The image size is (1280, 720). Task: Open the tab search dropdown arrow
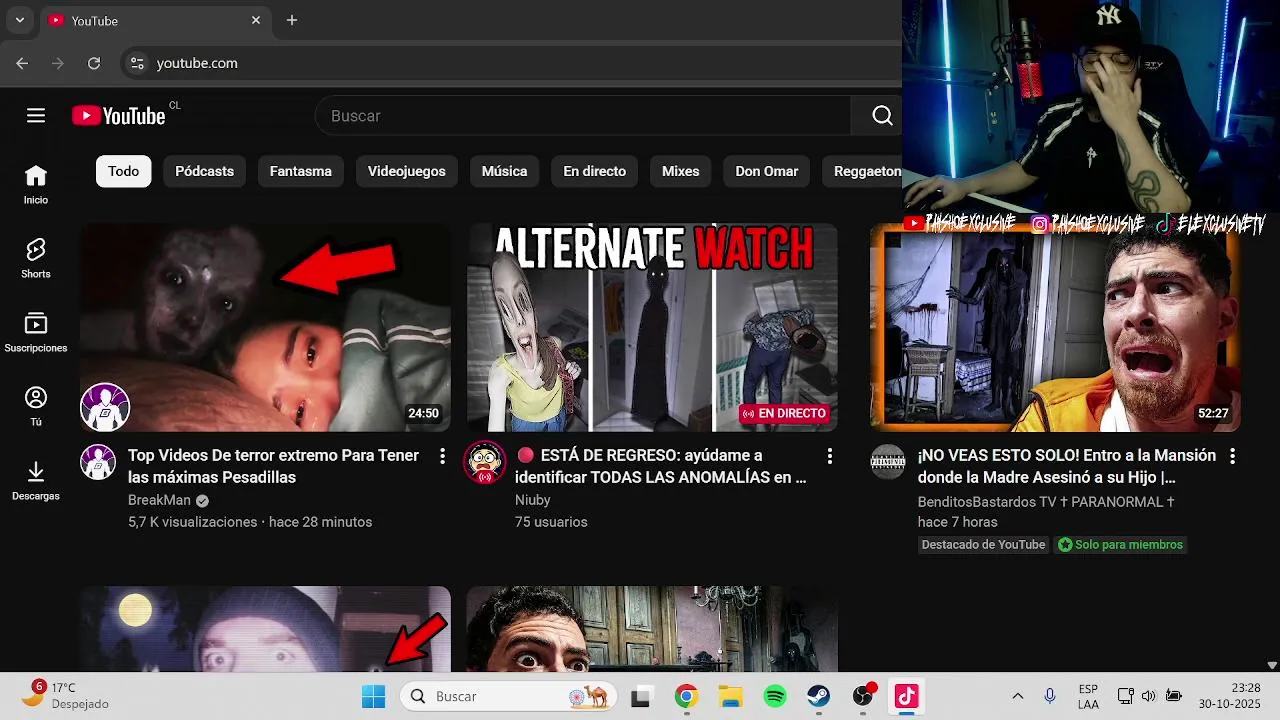(19, 20)
